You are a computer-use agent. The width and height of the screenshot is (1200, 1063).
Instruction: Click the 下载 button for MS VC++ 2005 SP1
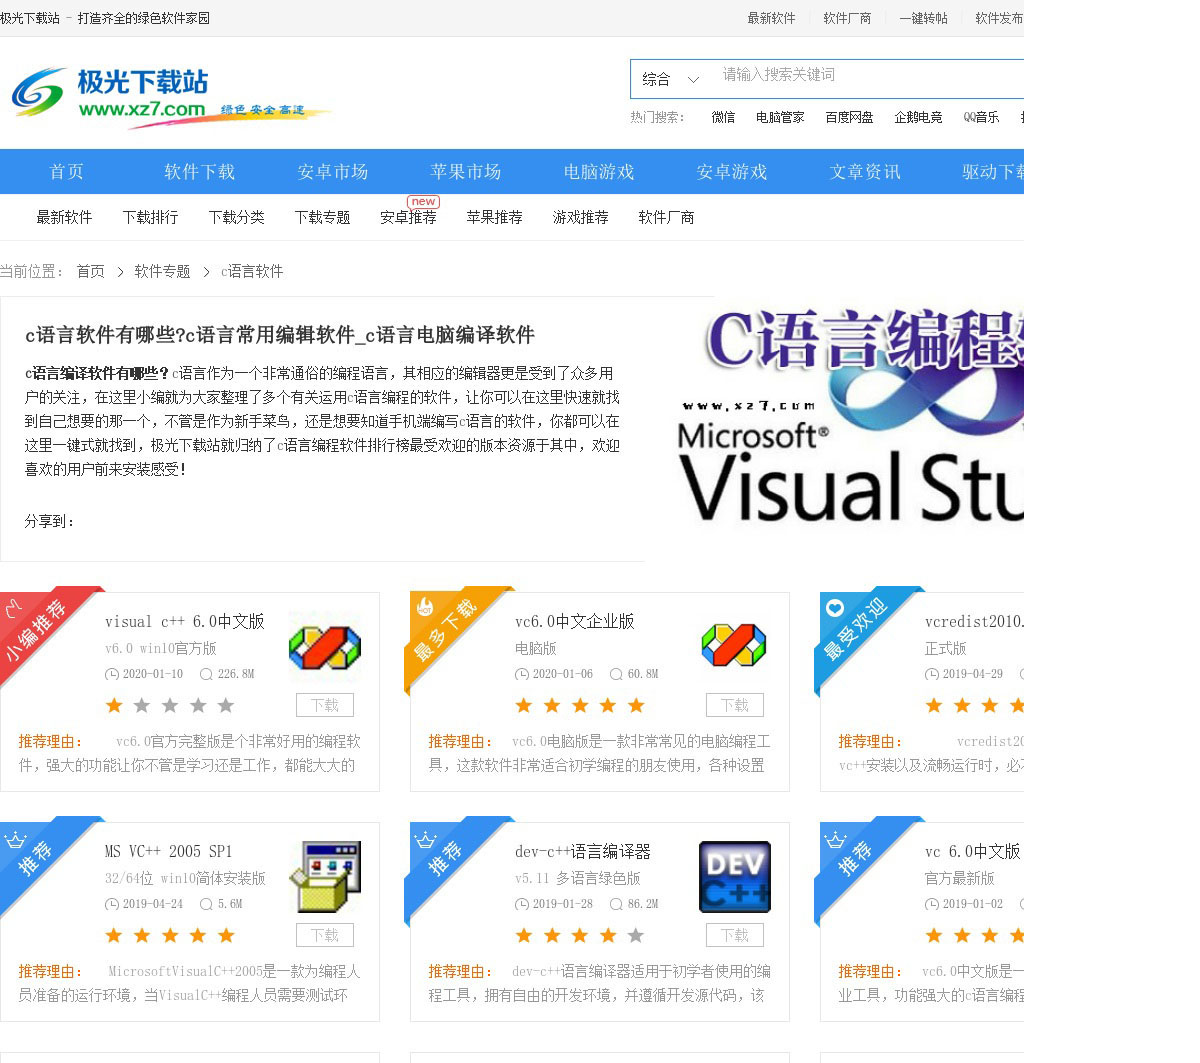tap(325, 935)
